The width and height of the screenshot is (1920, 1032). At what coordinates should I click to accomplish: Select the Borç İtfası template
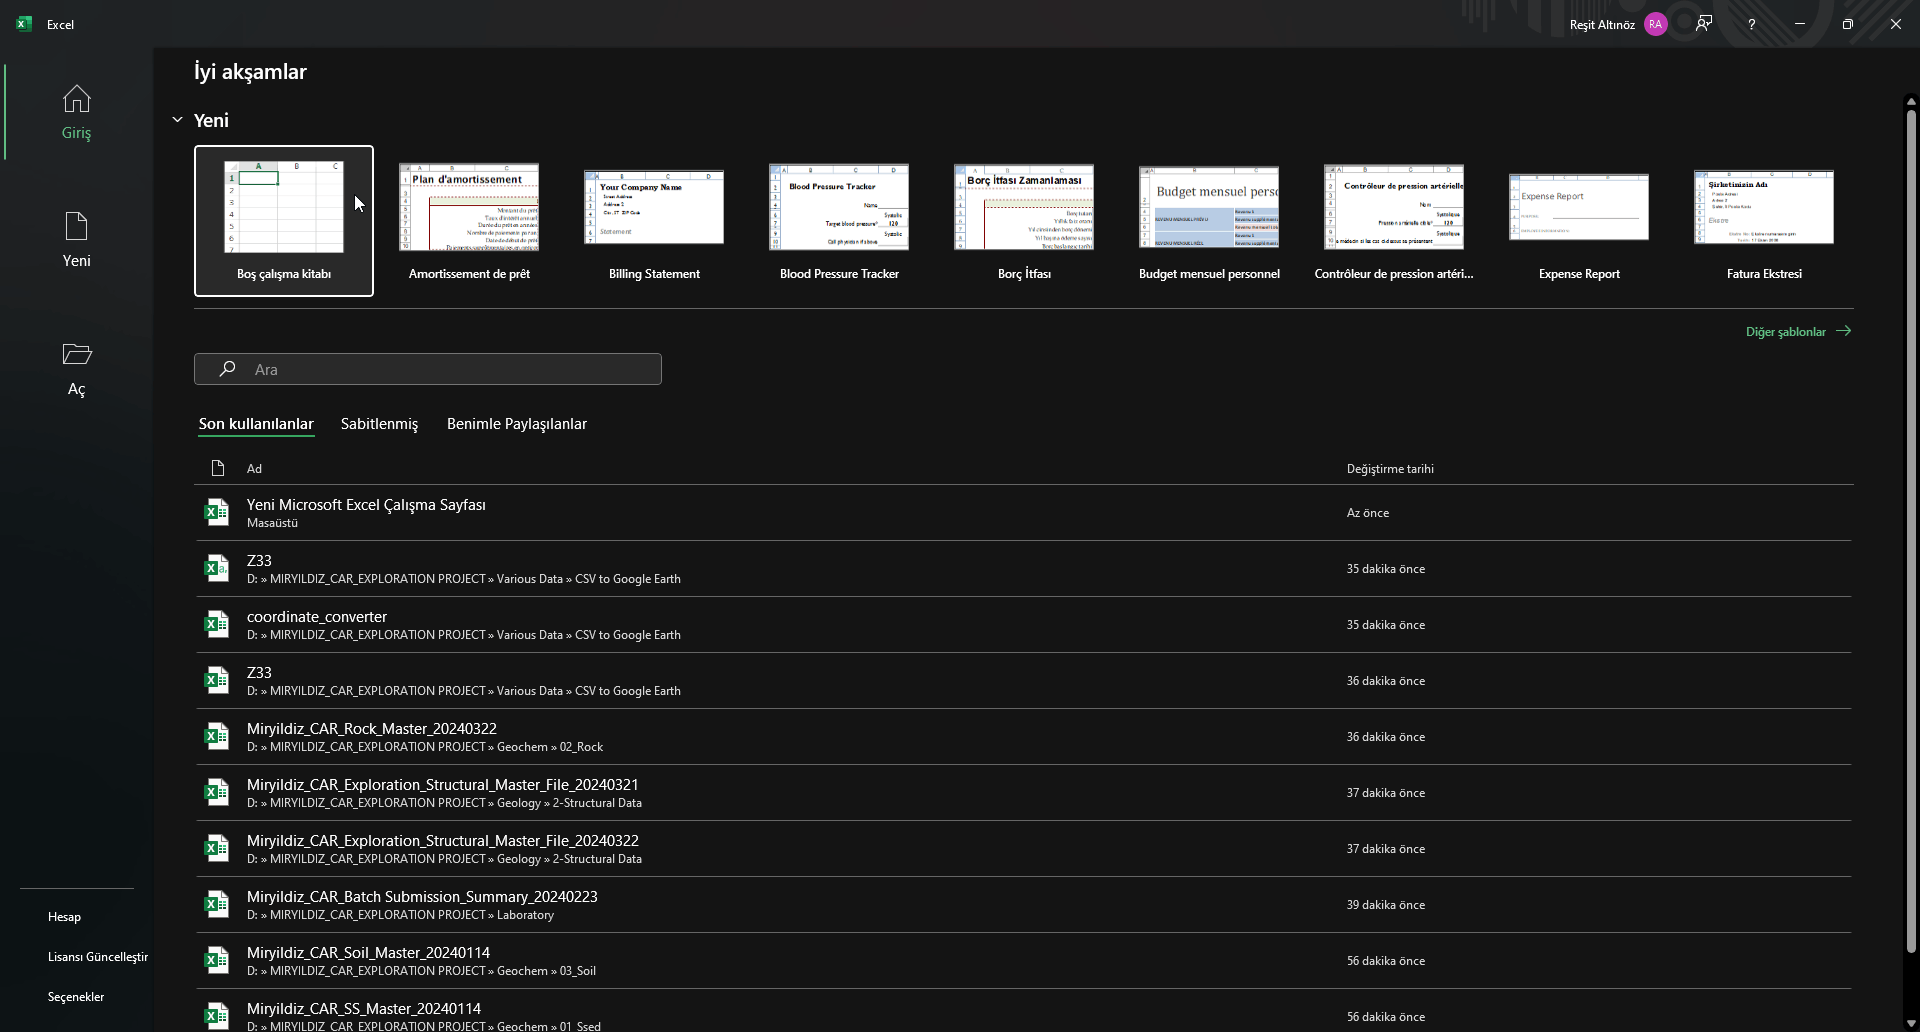[1024, 221]
